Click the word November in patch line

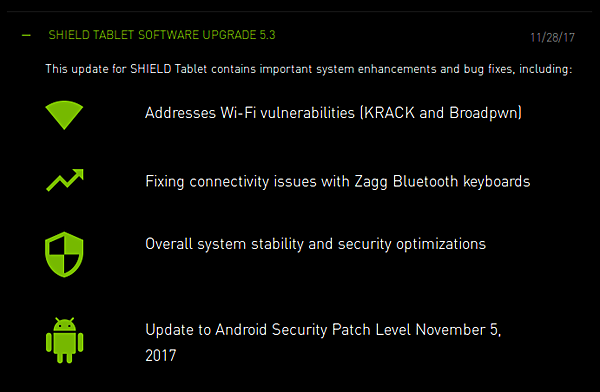click(x=450, y=330)
